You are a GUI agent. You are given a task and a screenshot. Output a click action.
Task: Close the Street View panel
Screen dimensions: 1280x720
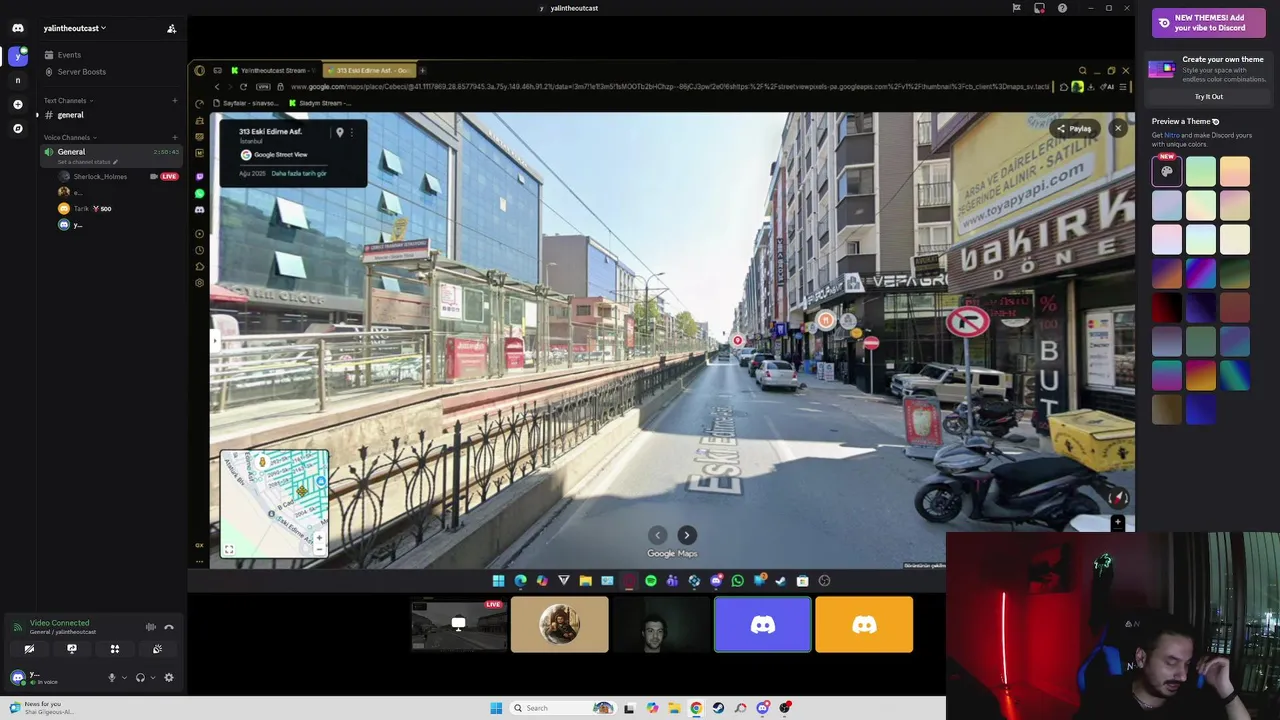(1118, 128)
